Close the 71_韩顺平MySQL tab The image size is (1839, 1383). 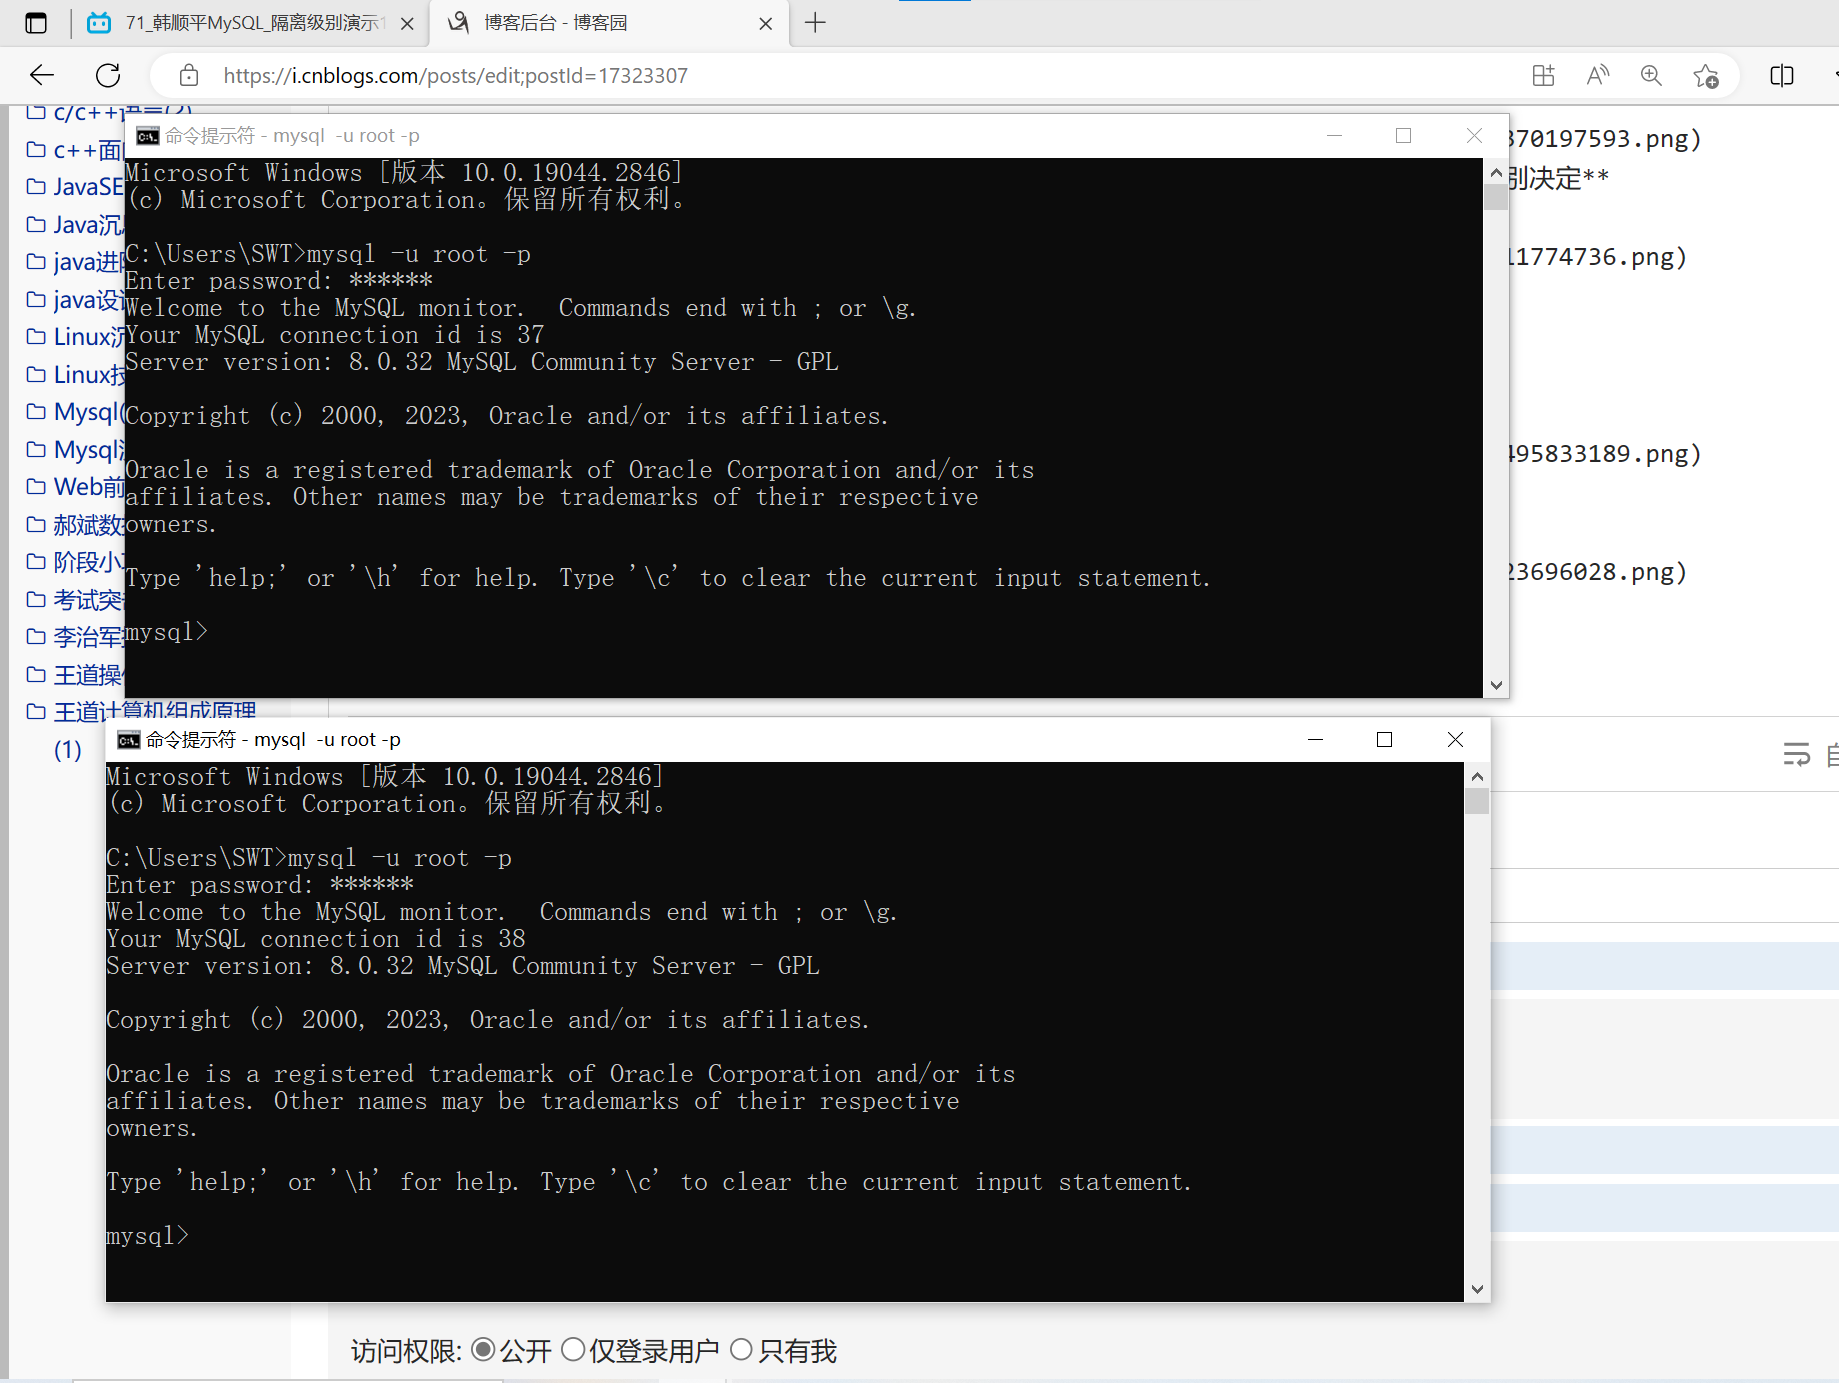[x=407, y=23]
